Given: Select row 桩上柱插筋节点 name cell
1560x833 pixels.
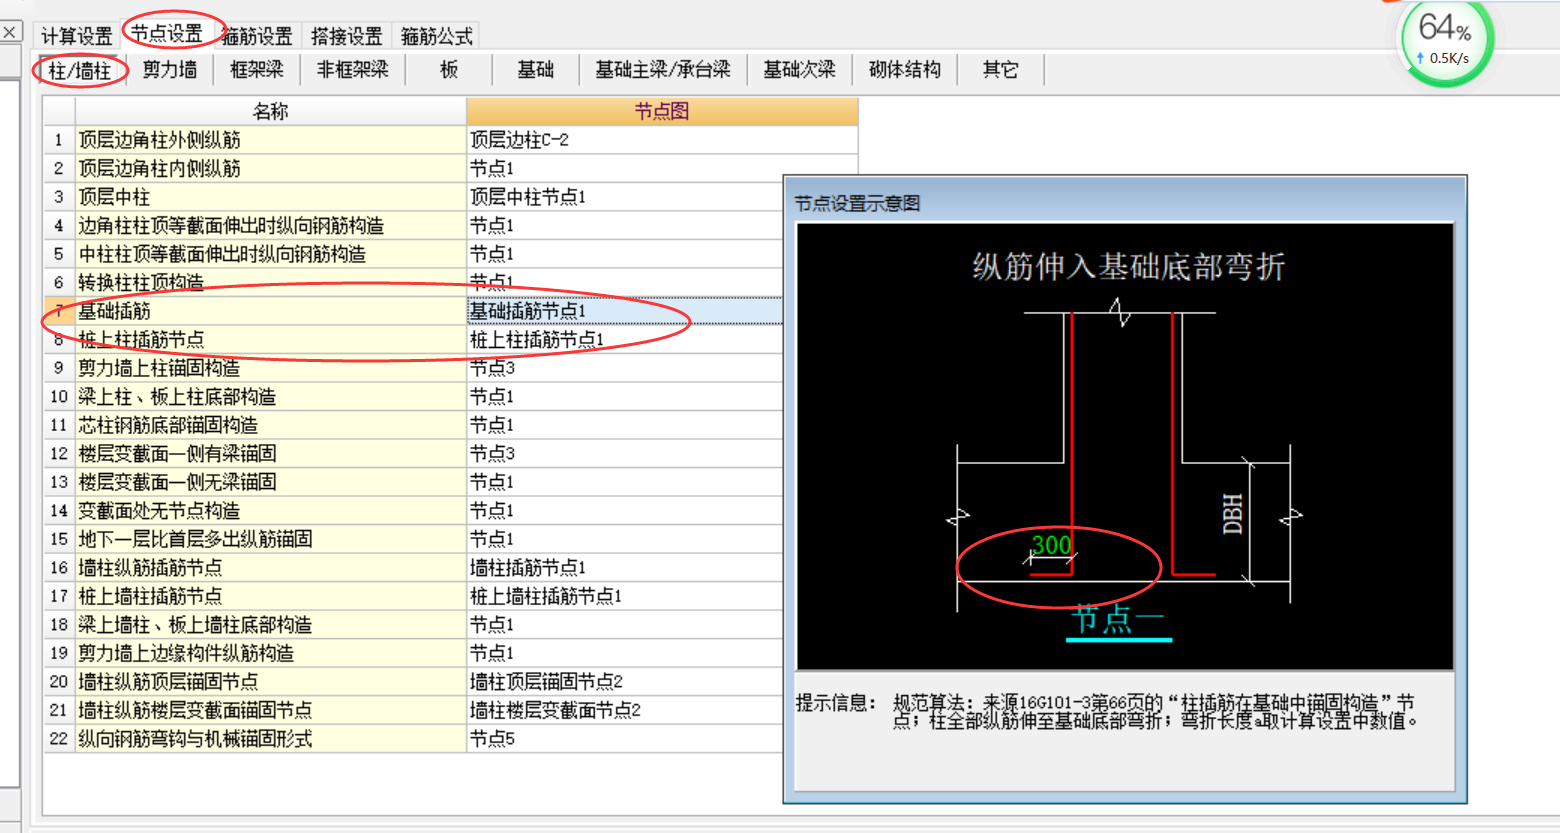Looking at the screenshot, I should 270,340.
